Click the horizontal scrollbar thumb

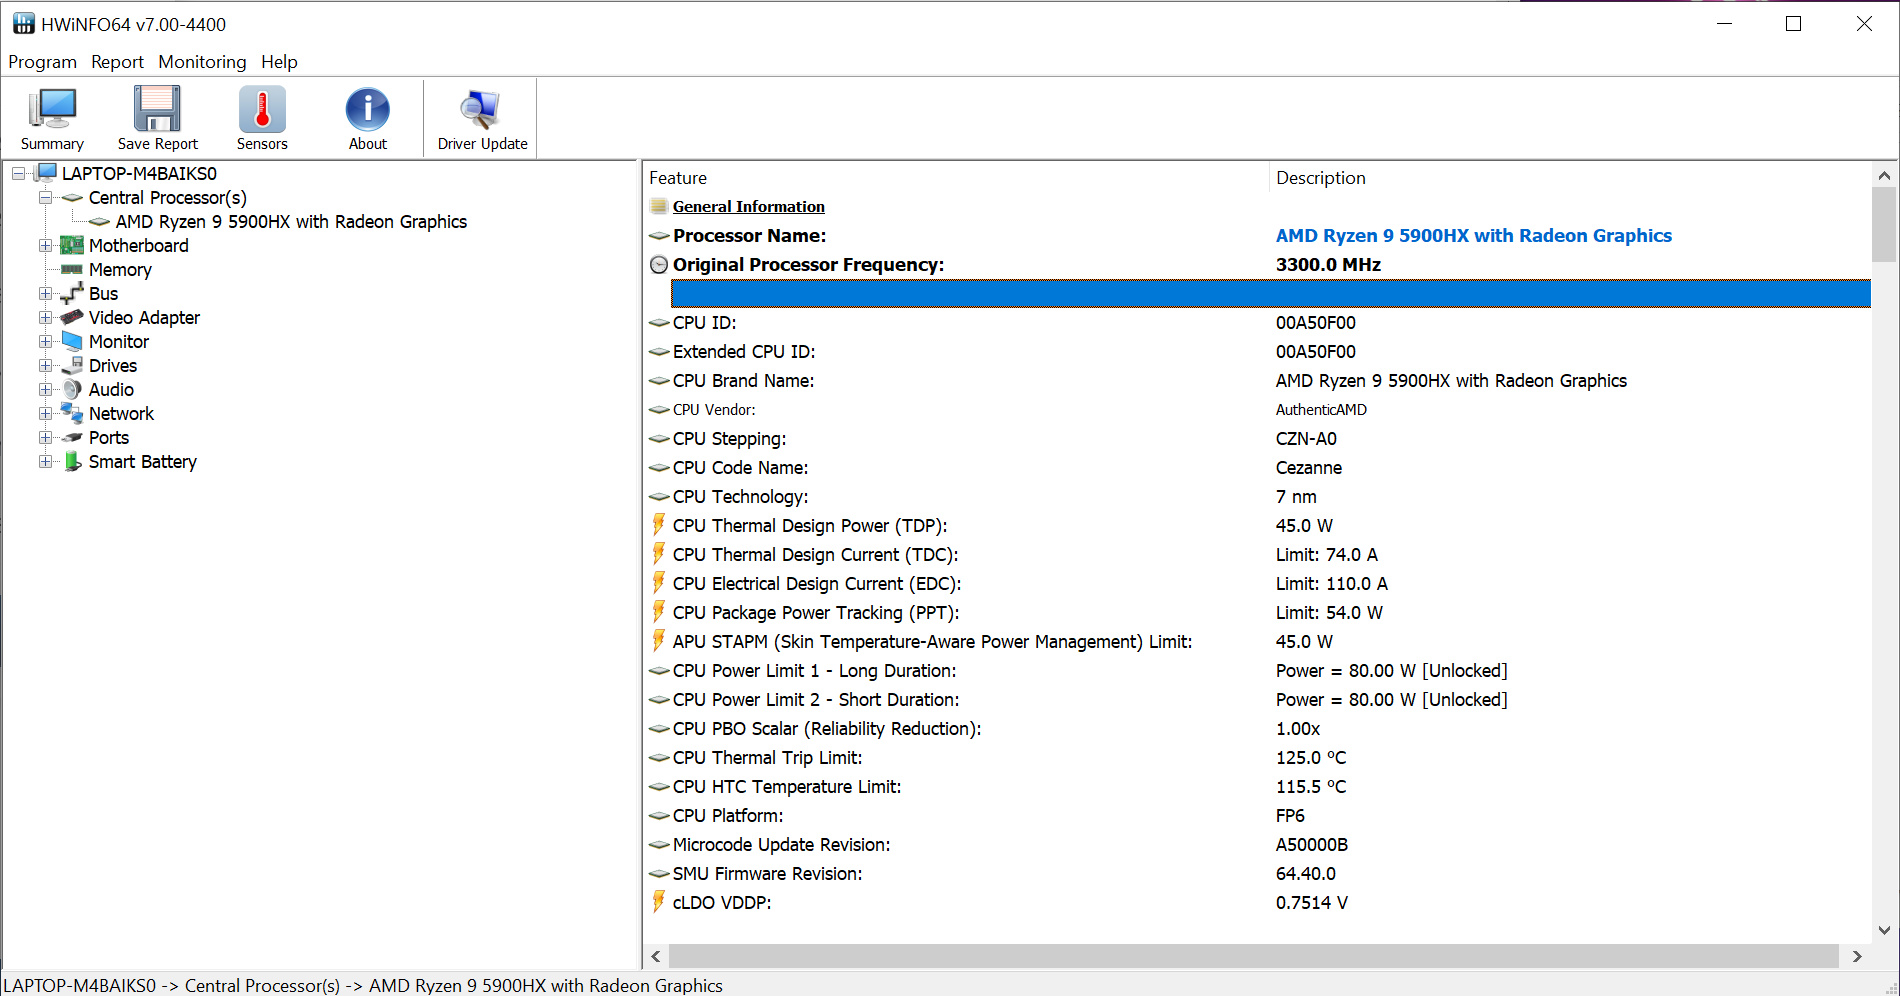tap(1253, 956)
